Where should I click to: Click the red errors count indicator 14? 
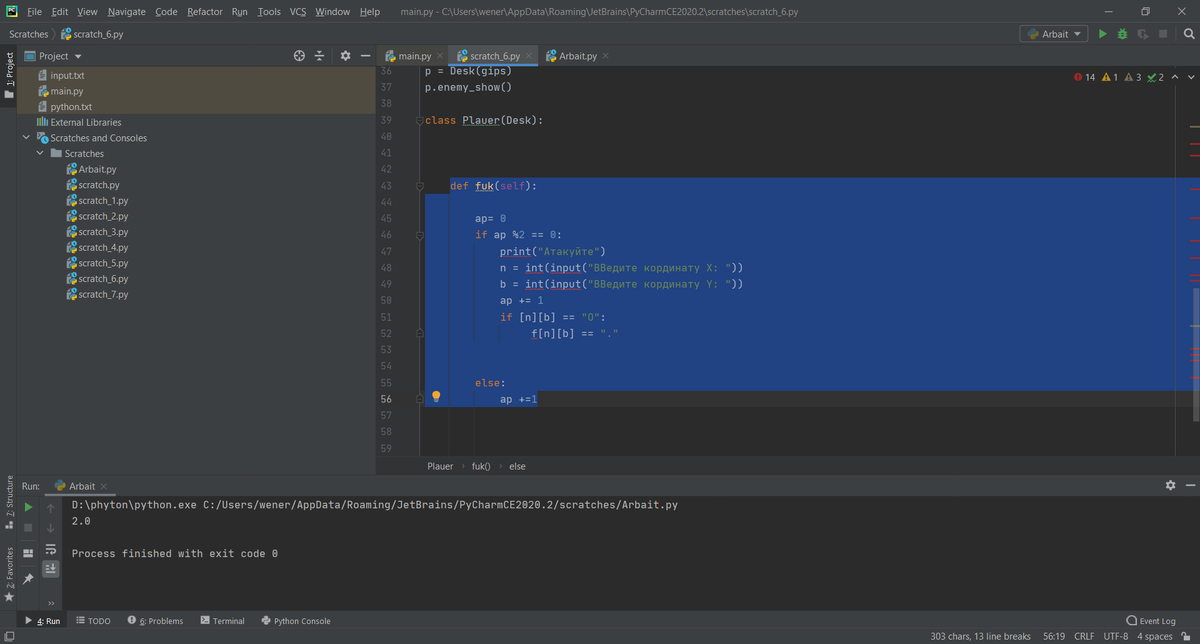1084,77
